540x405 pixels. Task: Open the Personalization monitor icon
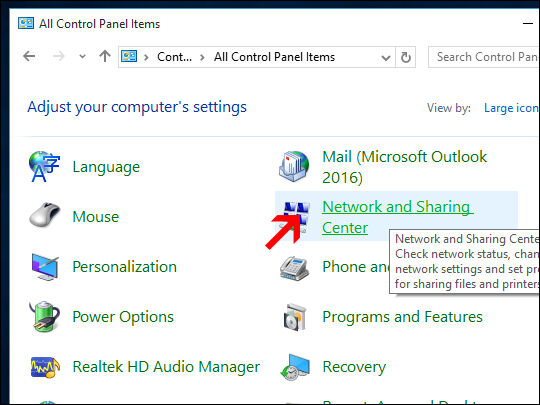pyautogui.click(x=45, y=266)
